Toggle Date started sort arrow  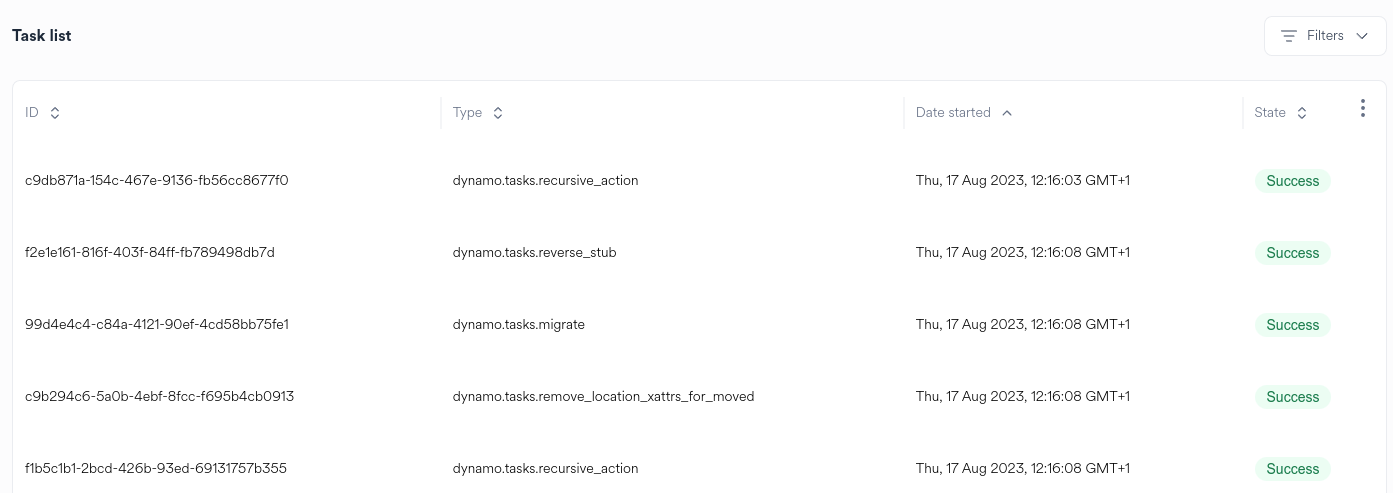[x=1007, y=113]
